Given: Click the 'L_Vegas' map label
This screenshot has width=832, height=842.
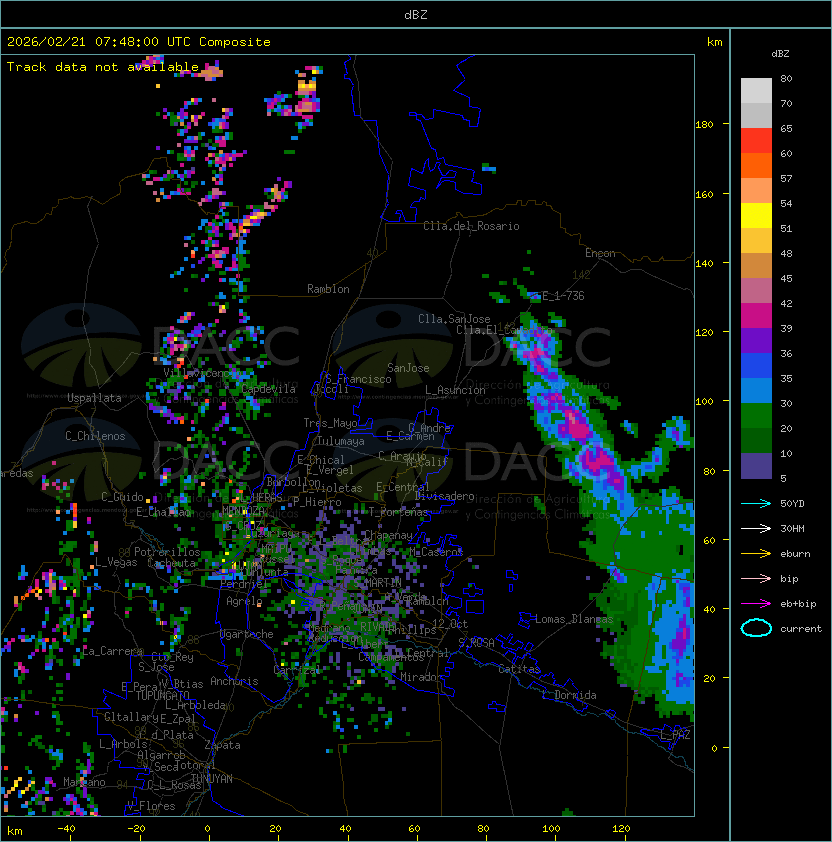Looking at the screenshot, I should coord(116,562).
